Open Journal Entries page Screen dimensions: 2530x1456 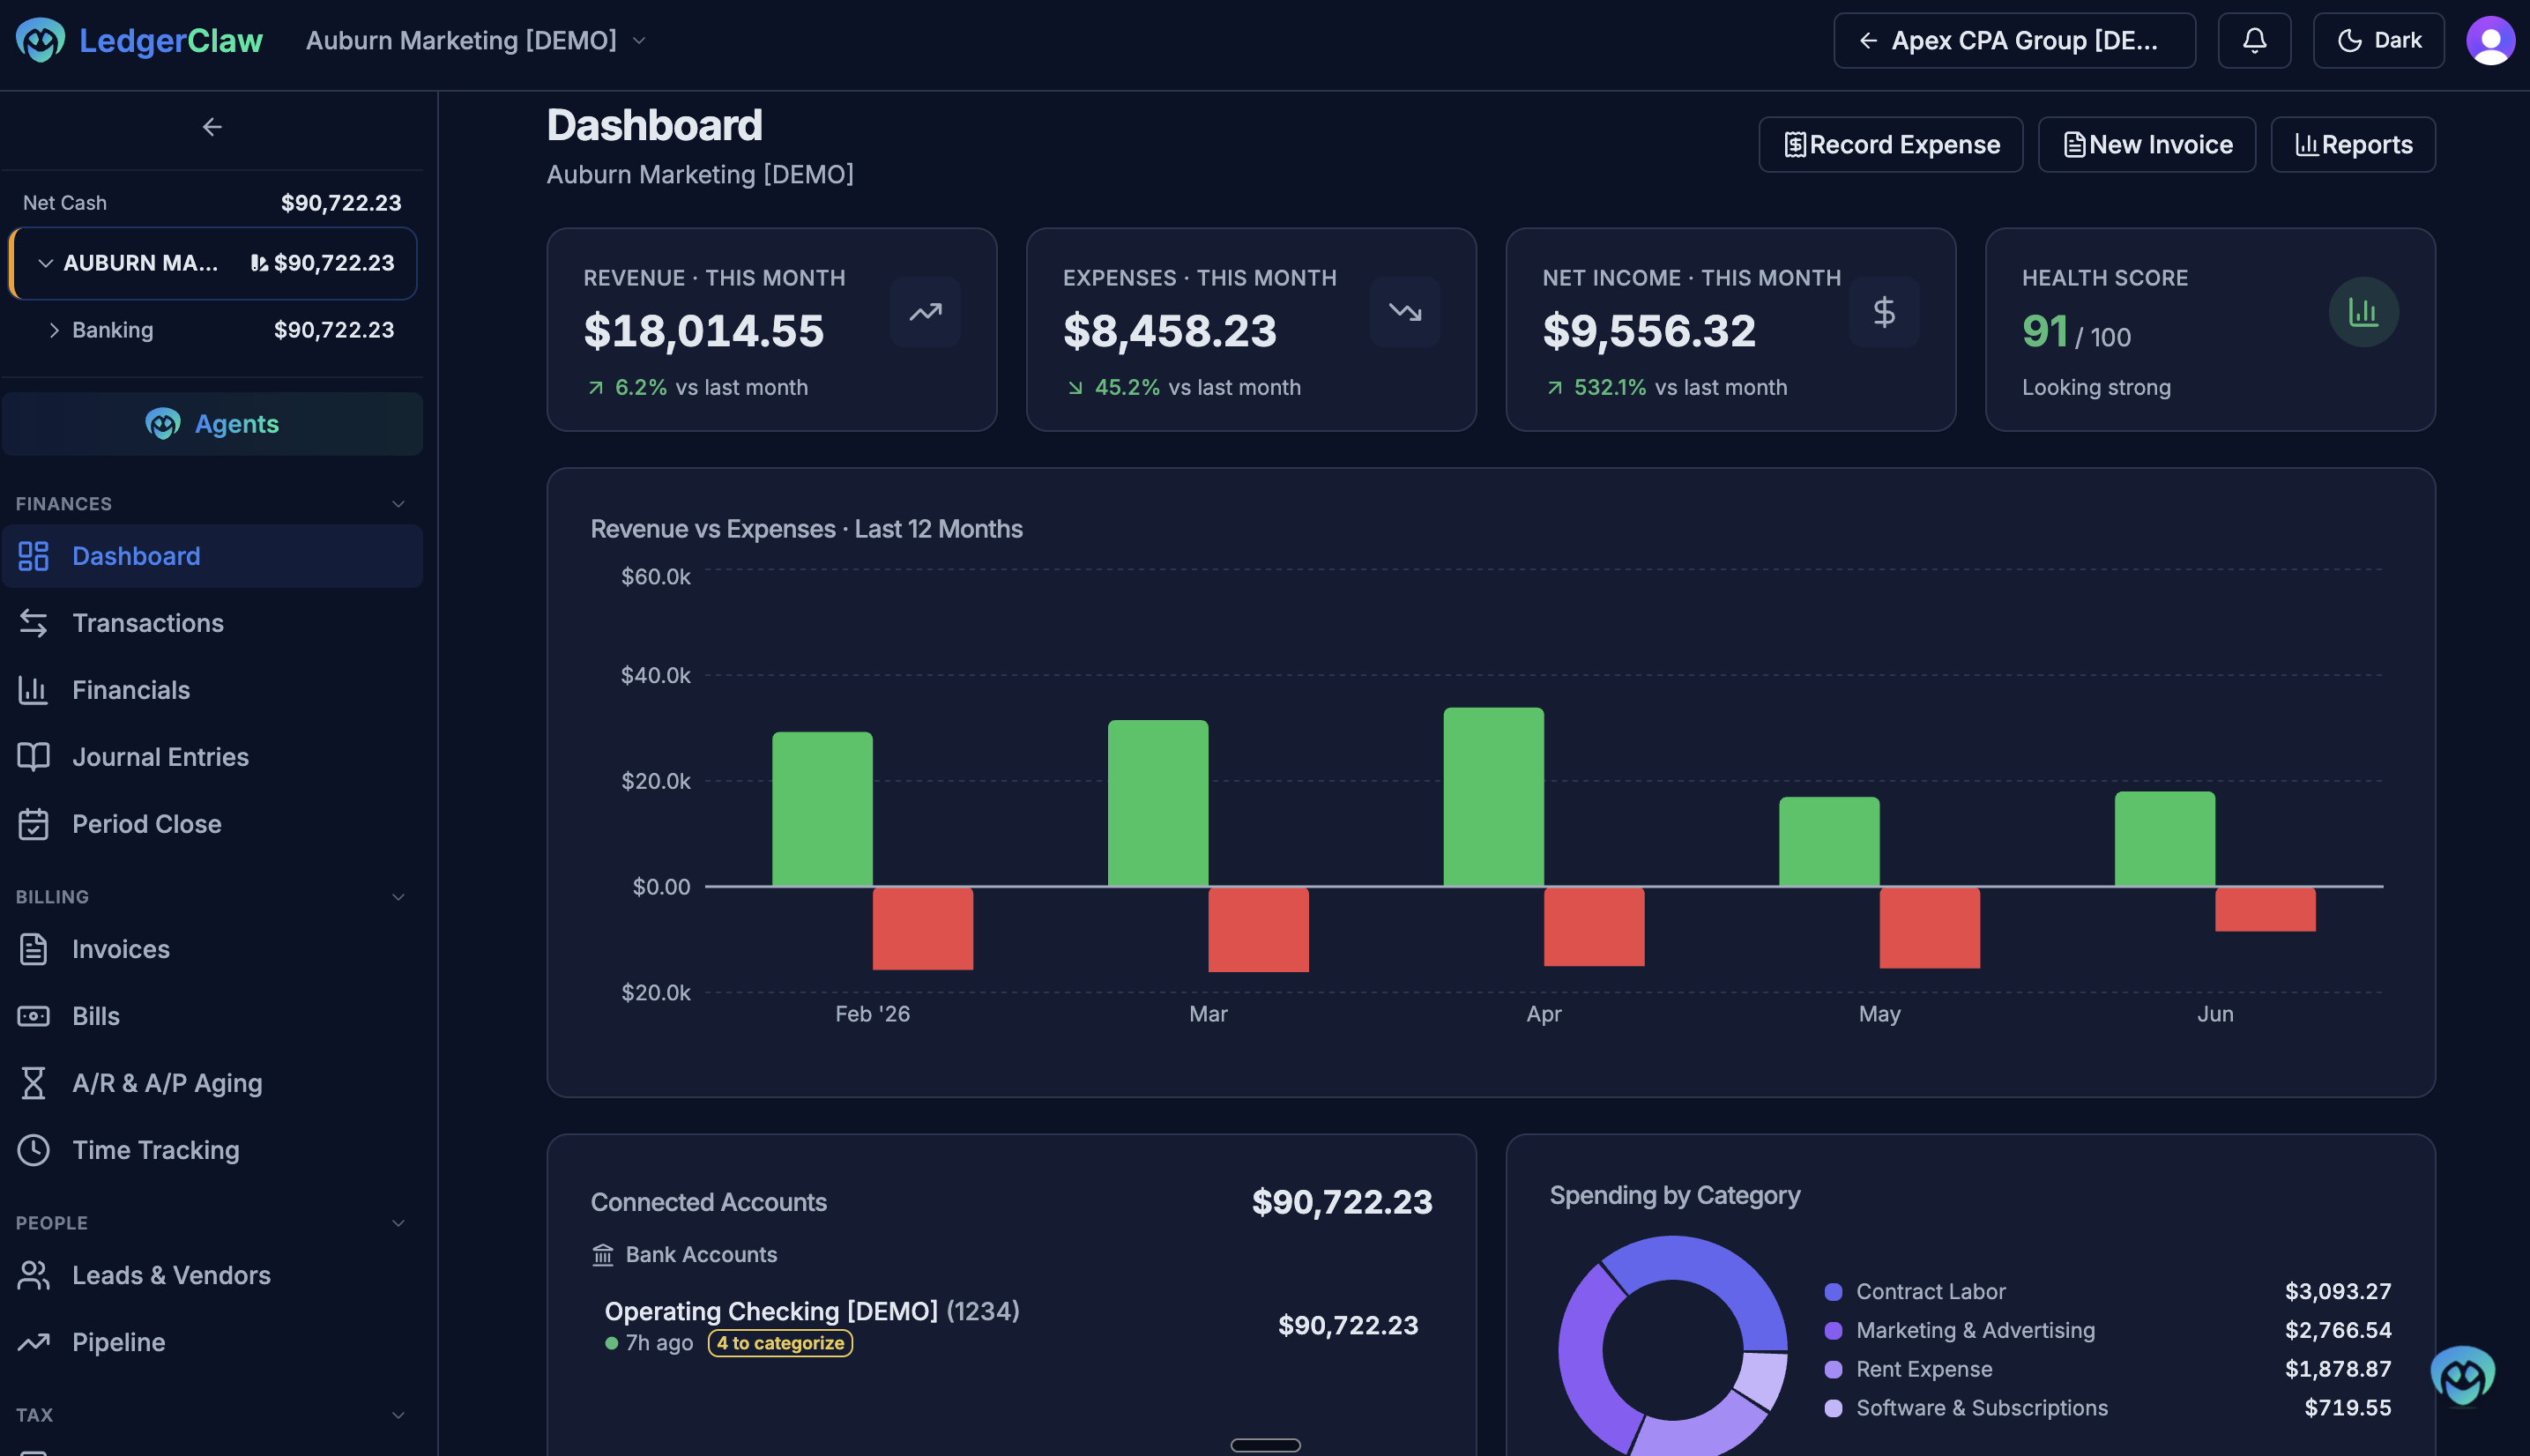(x=212, y=757)
